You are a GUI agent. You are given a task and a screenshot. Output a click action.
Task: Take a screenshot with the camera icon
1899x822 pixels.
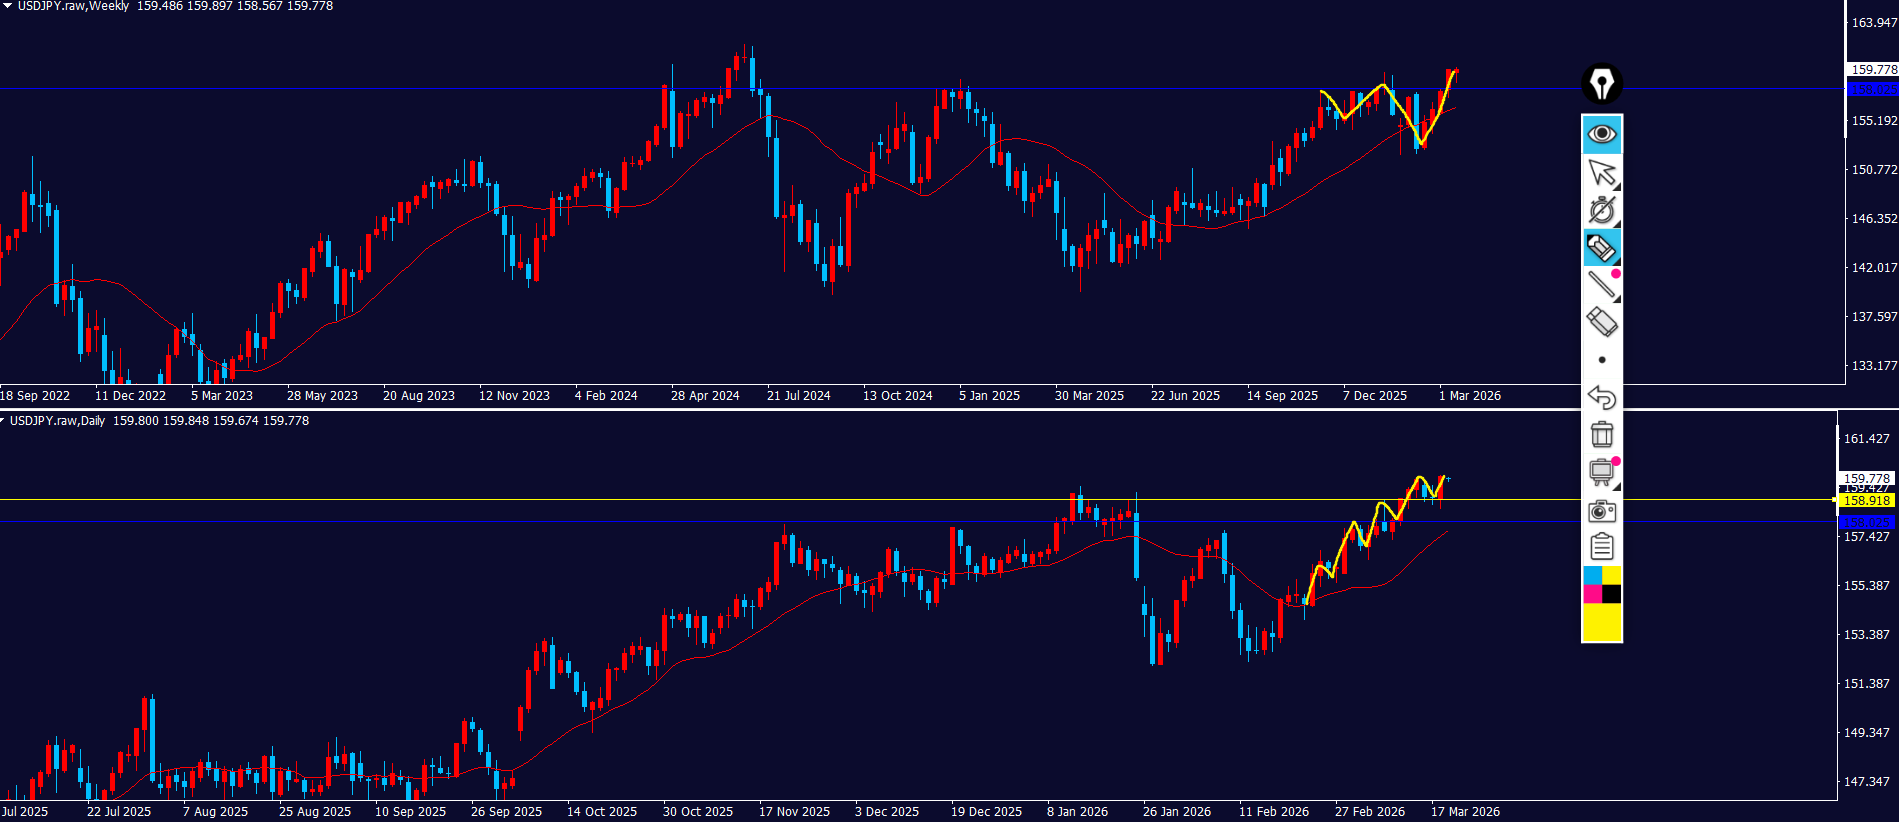tap(1601, 510)
